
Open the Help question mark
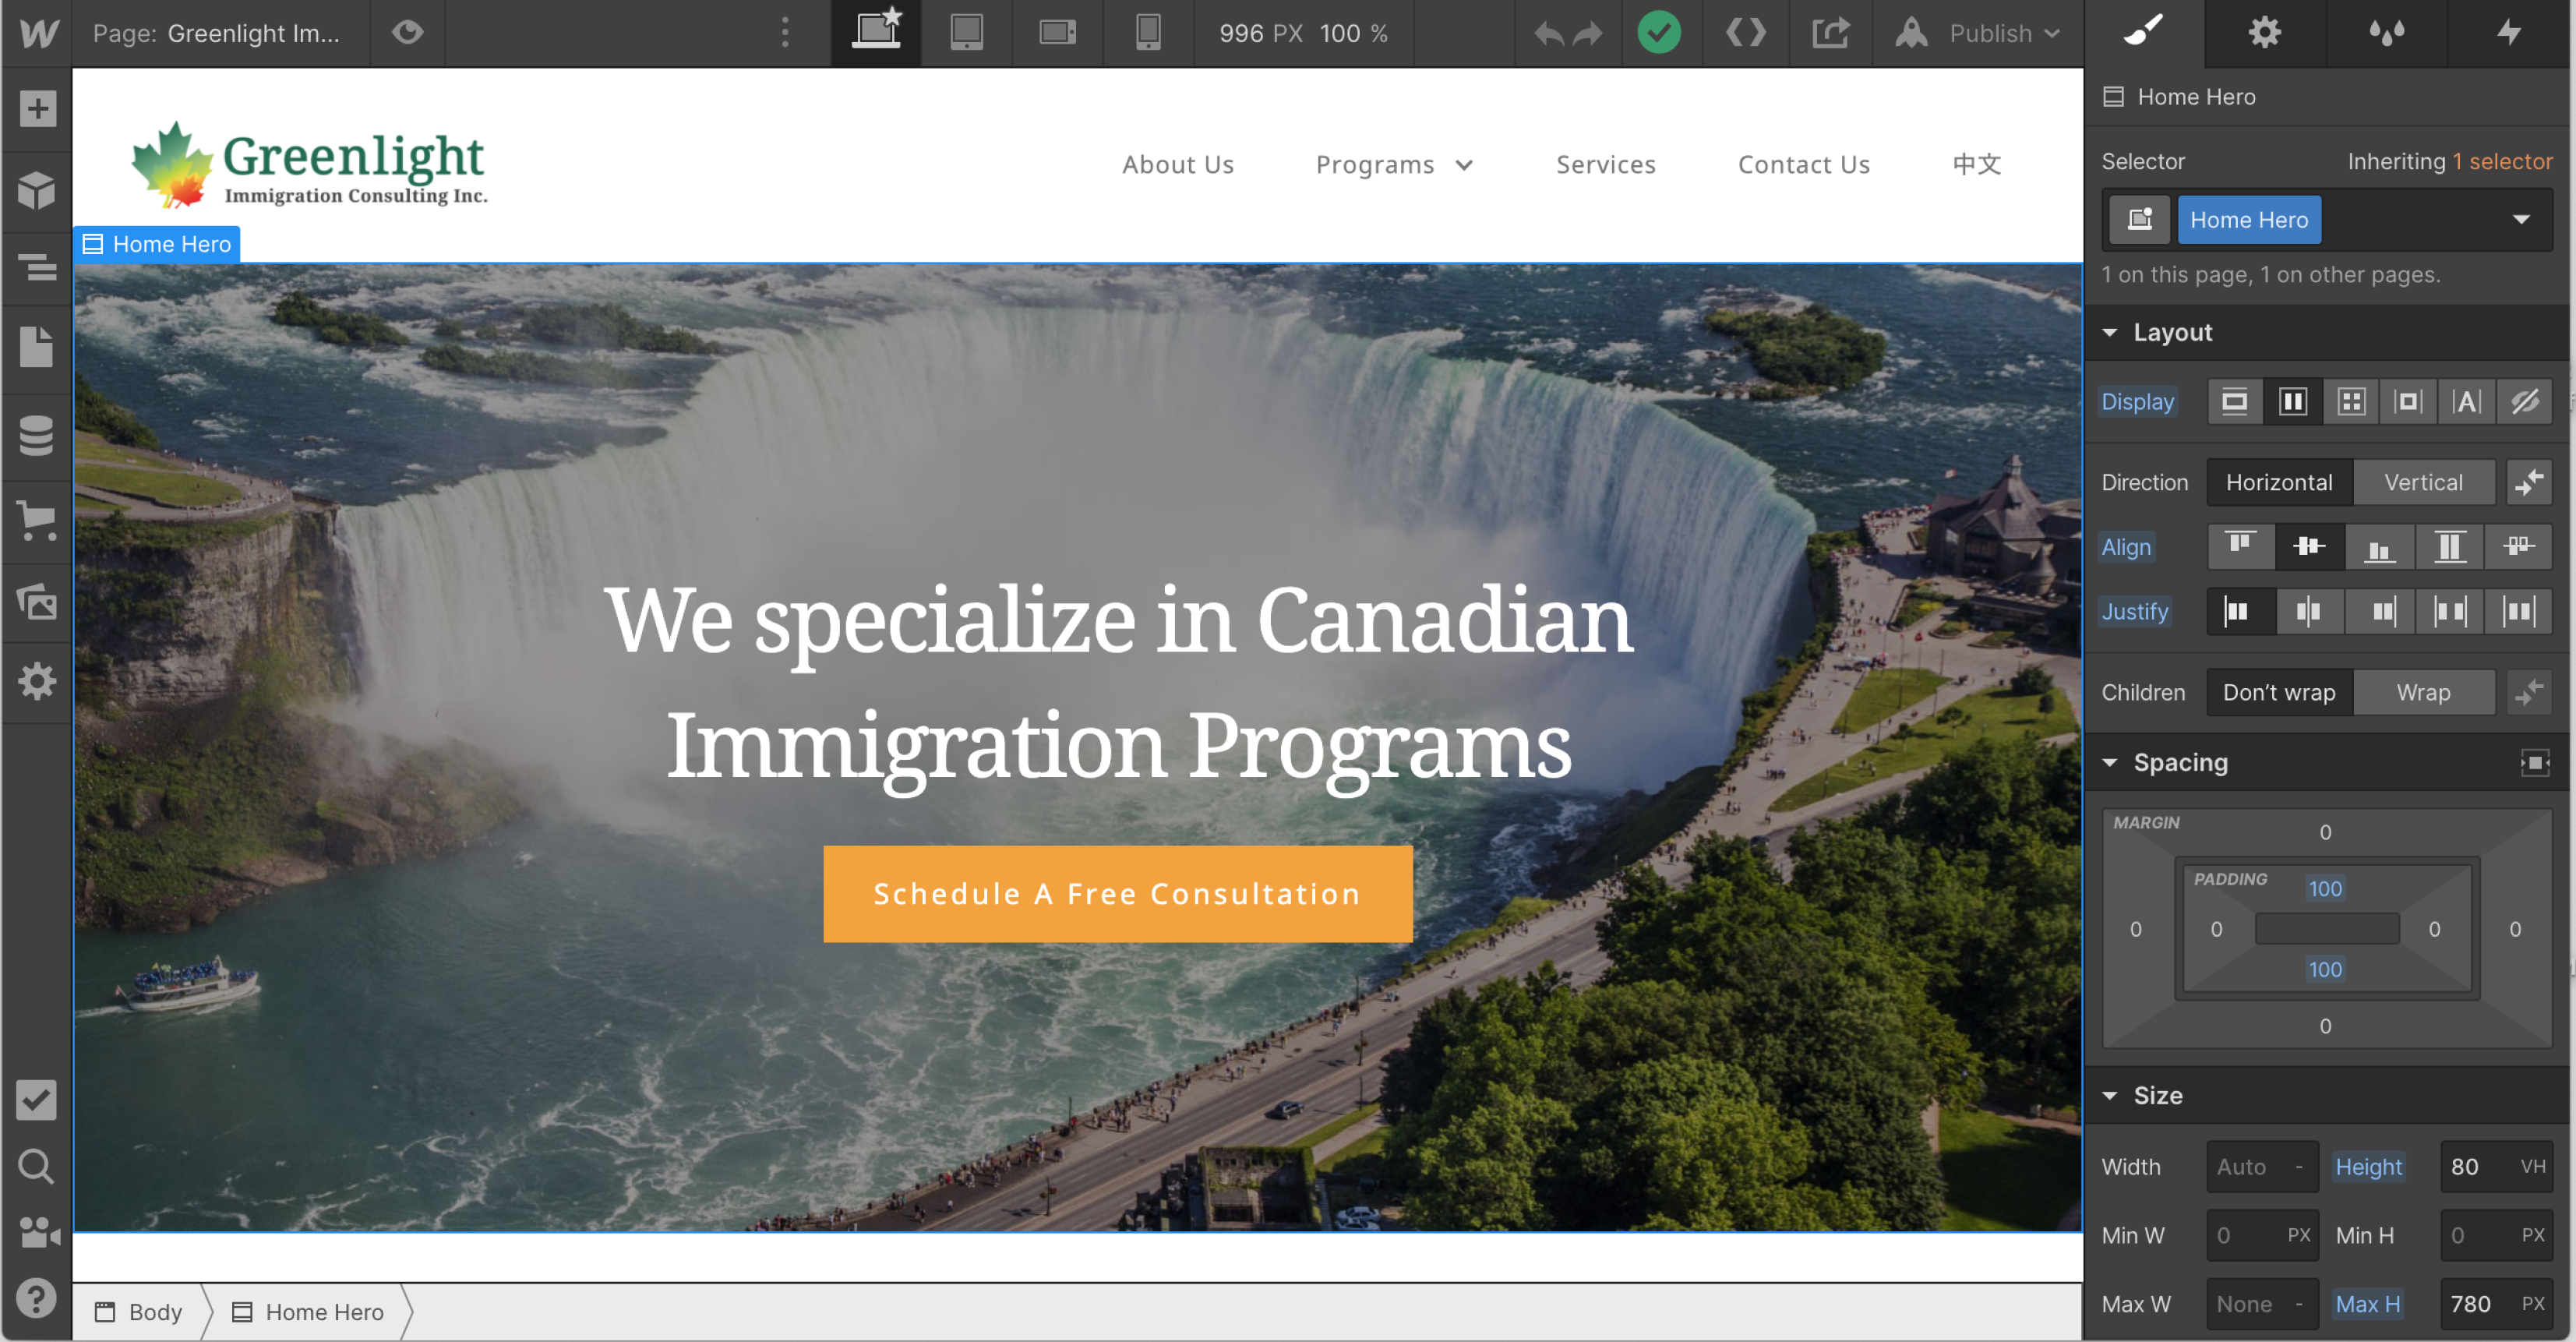tap(37, 1298)
